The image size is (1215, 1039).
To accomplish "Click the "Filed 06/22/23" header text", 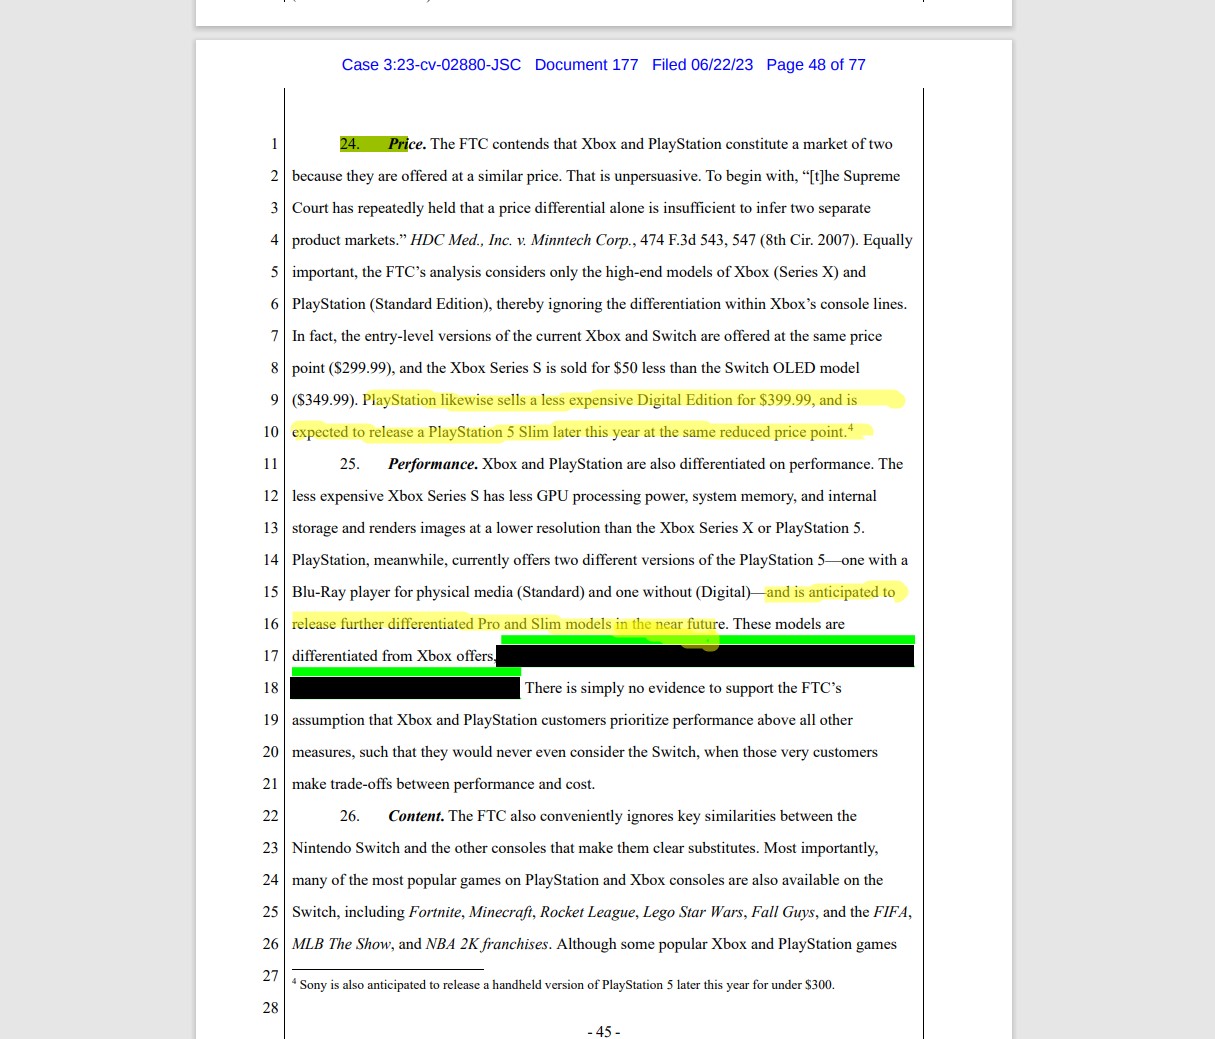I will coord(702,65).
